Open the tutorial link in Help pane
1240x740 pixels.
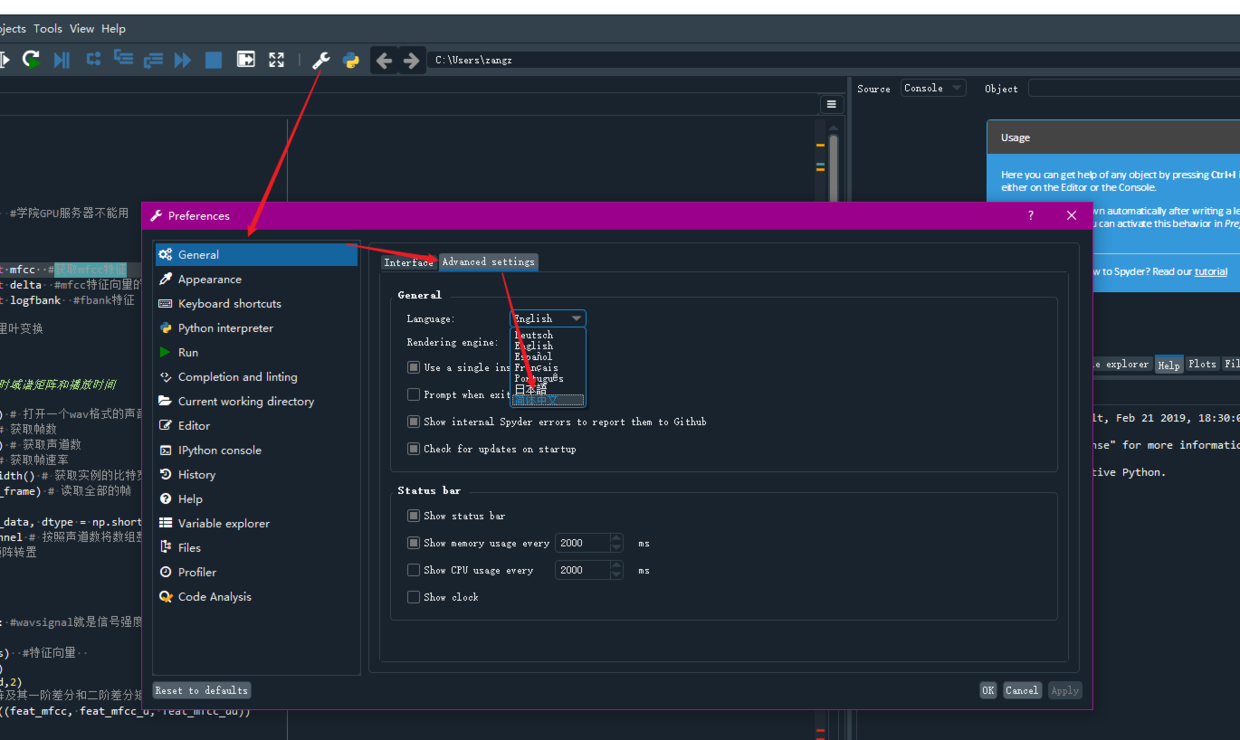click(x=1211, y=271)
